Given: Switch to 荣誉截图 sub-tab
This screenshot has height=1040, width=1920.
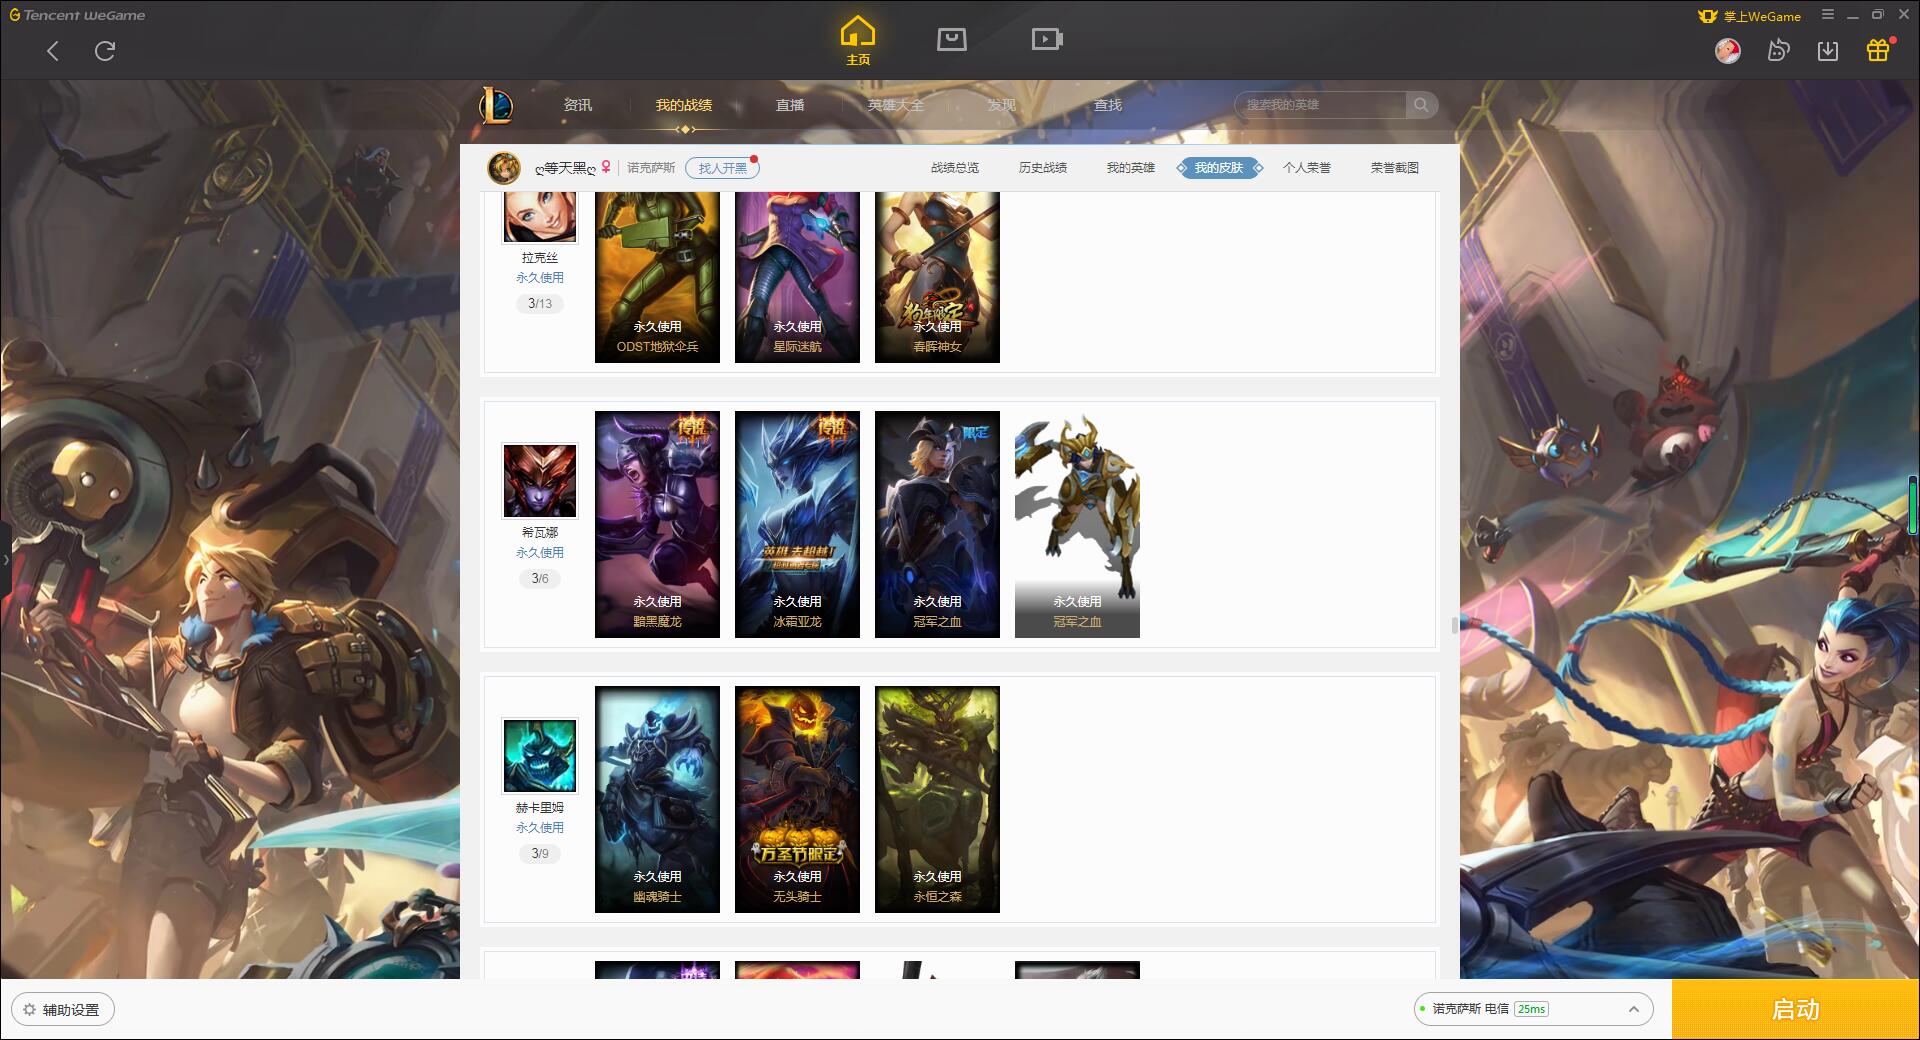Looking at the screenshot, I should pyautogui.click(x=1395, y=168).
